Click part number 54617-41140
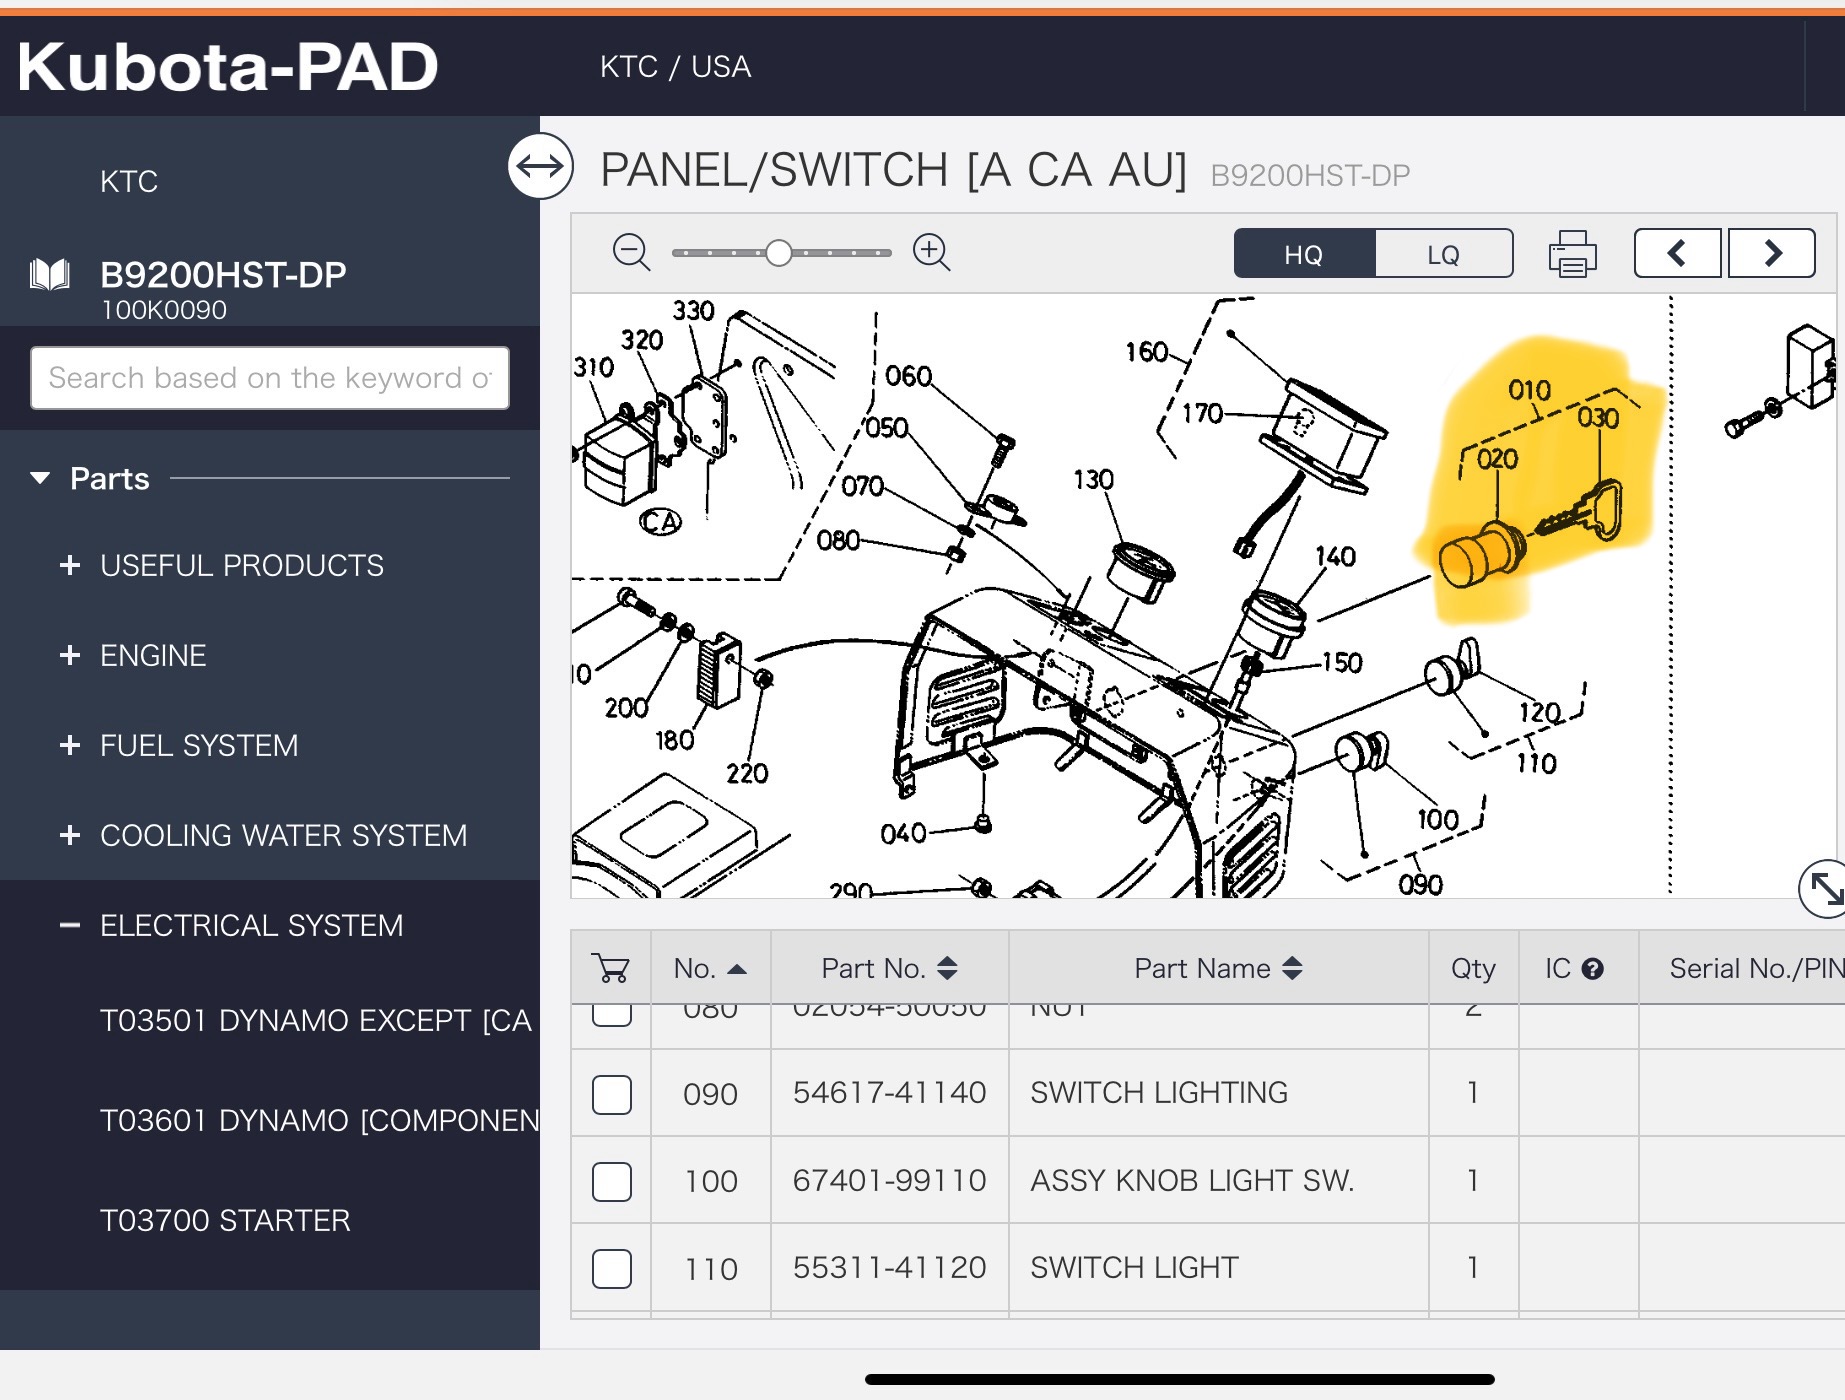Viewport: 1845px width, 1400px height. point(889,1092)
